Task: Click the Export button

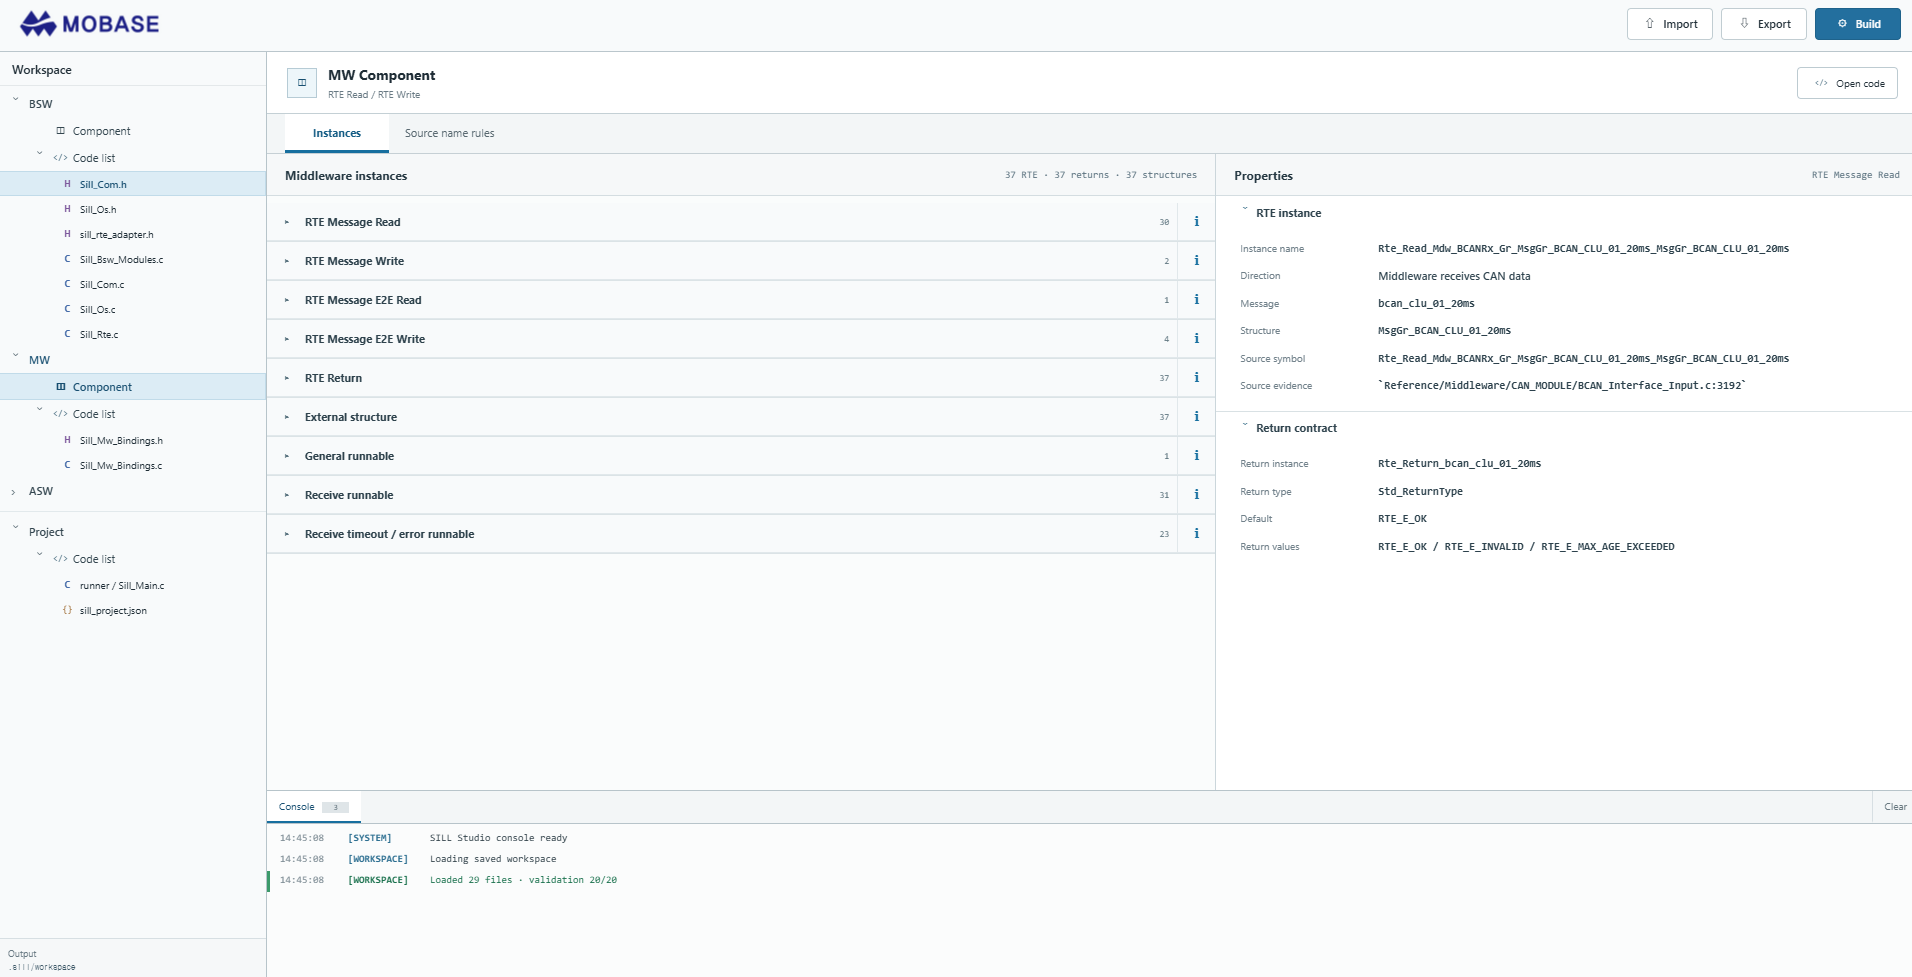Action: [x=1764, y=24]
